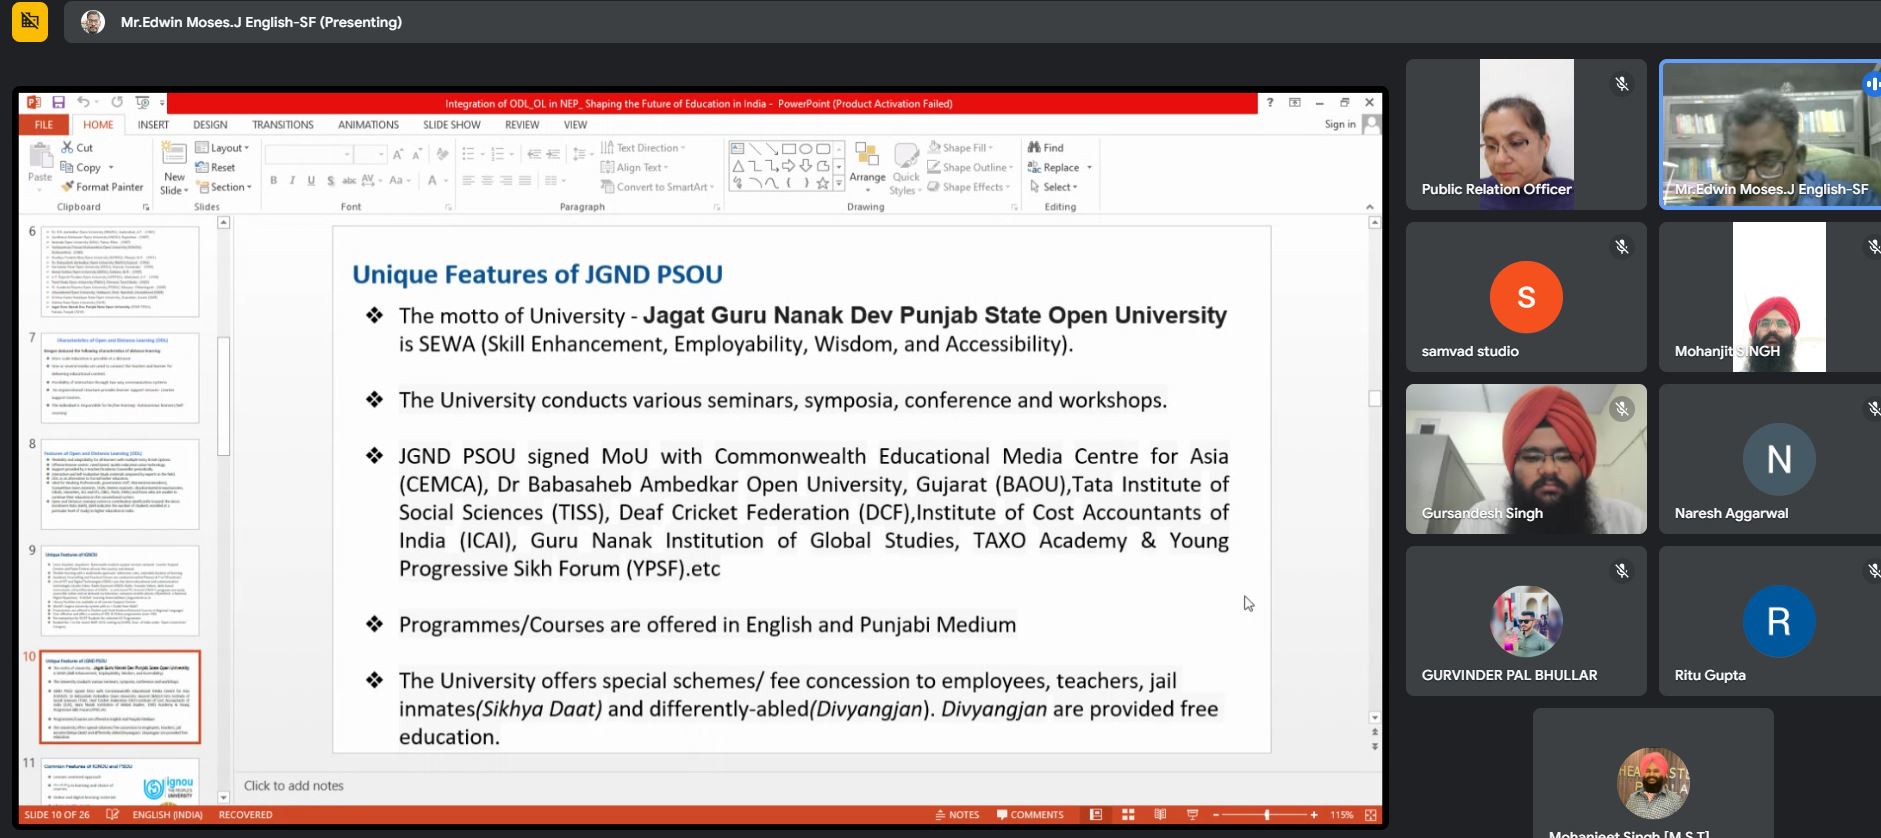Viewport: 1881px width, 838px height.
Task: Expand the Layout dropdown
Action: pyautogui.click(x=223, y=148)
